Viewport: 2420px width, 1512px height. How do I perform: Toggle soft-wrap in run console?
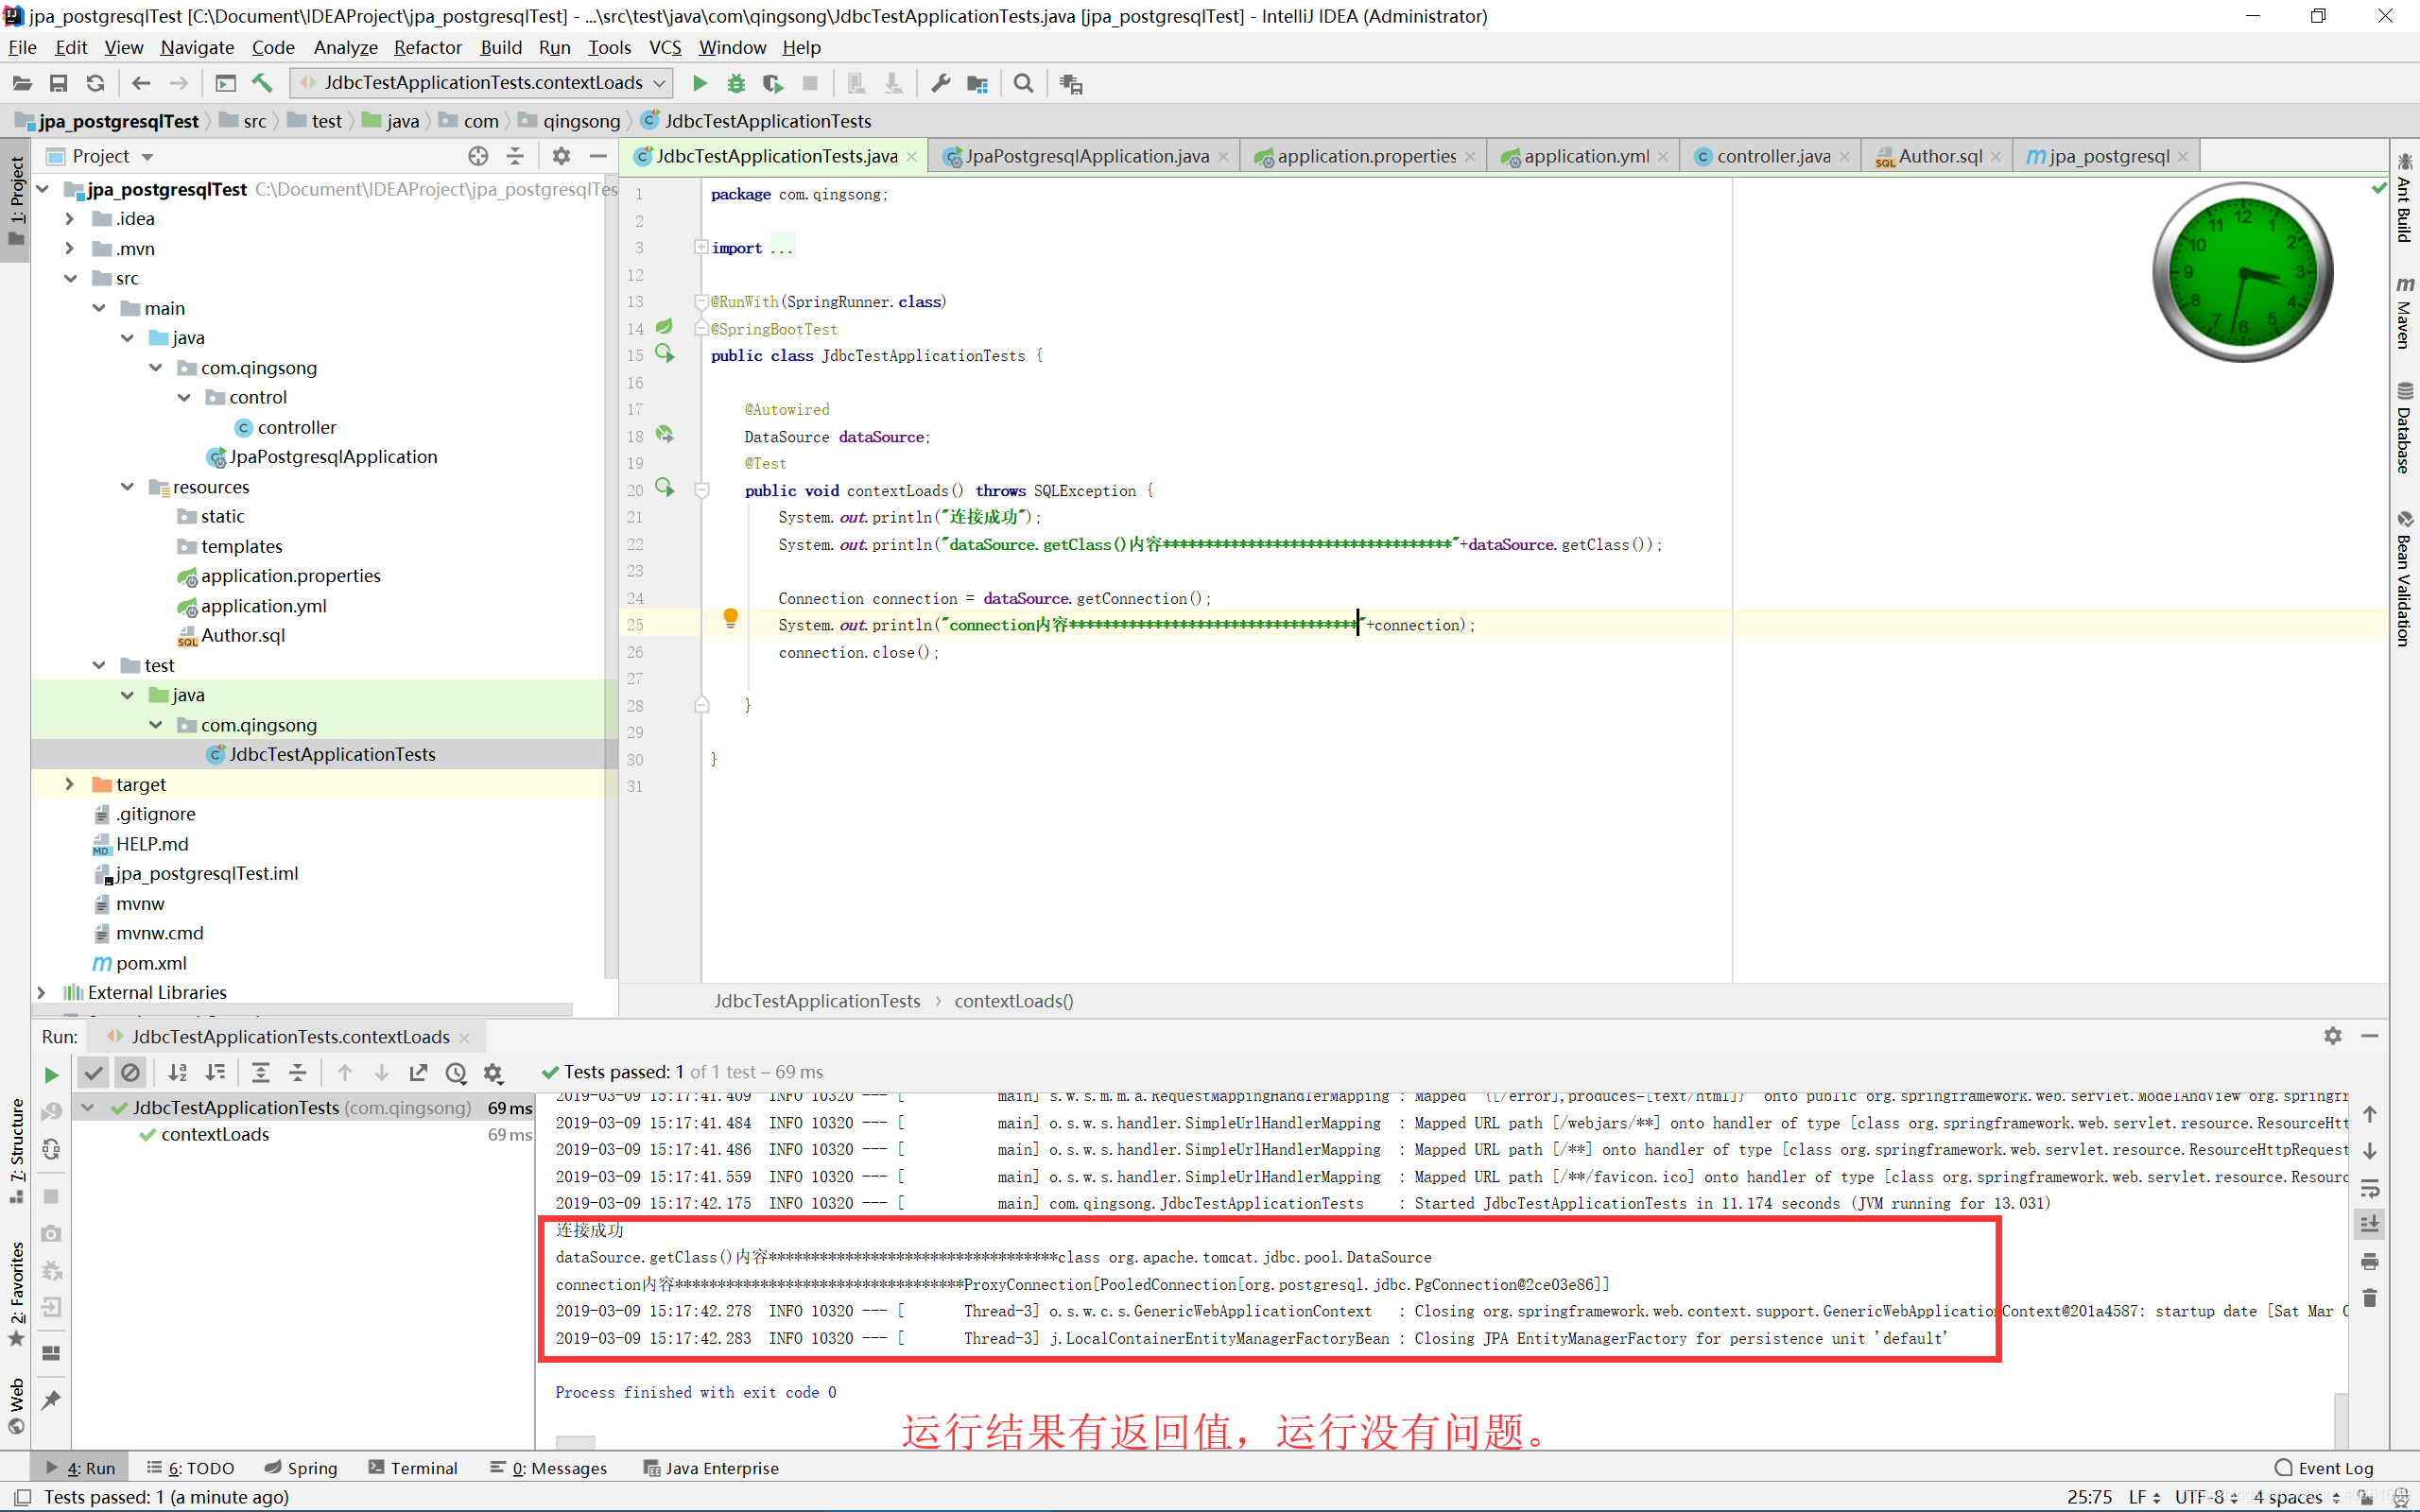pos(2369,1188)
